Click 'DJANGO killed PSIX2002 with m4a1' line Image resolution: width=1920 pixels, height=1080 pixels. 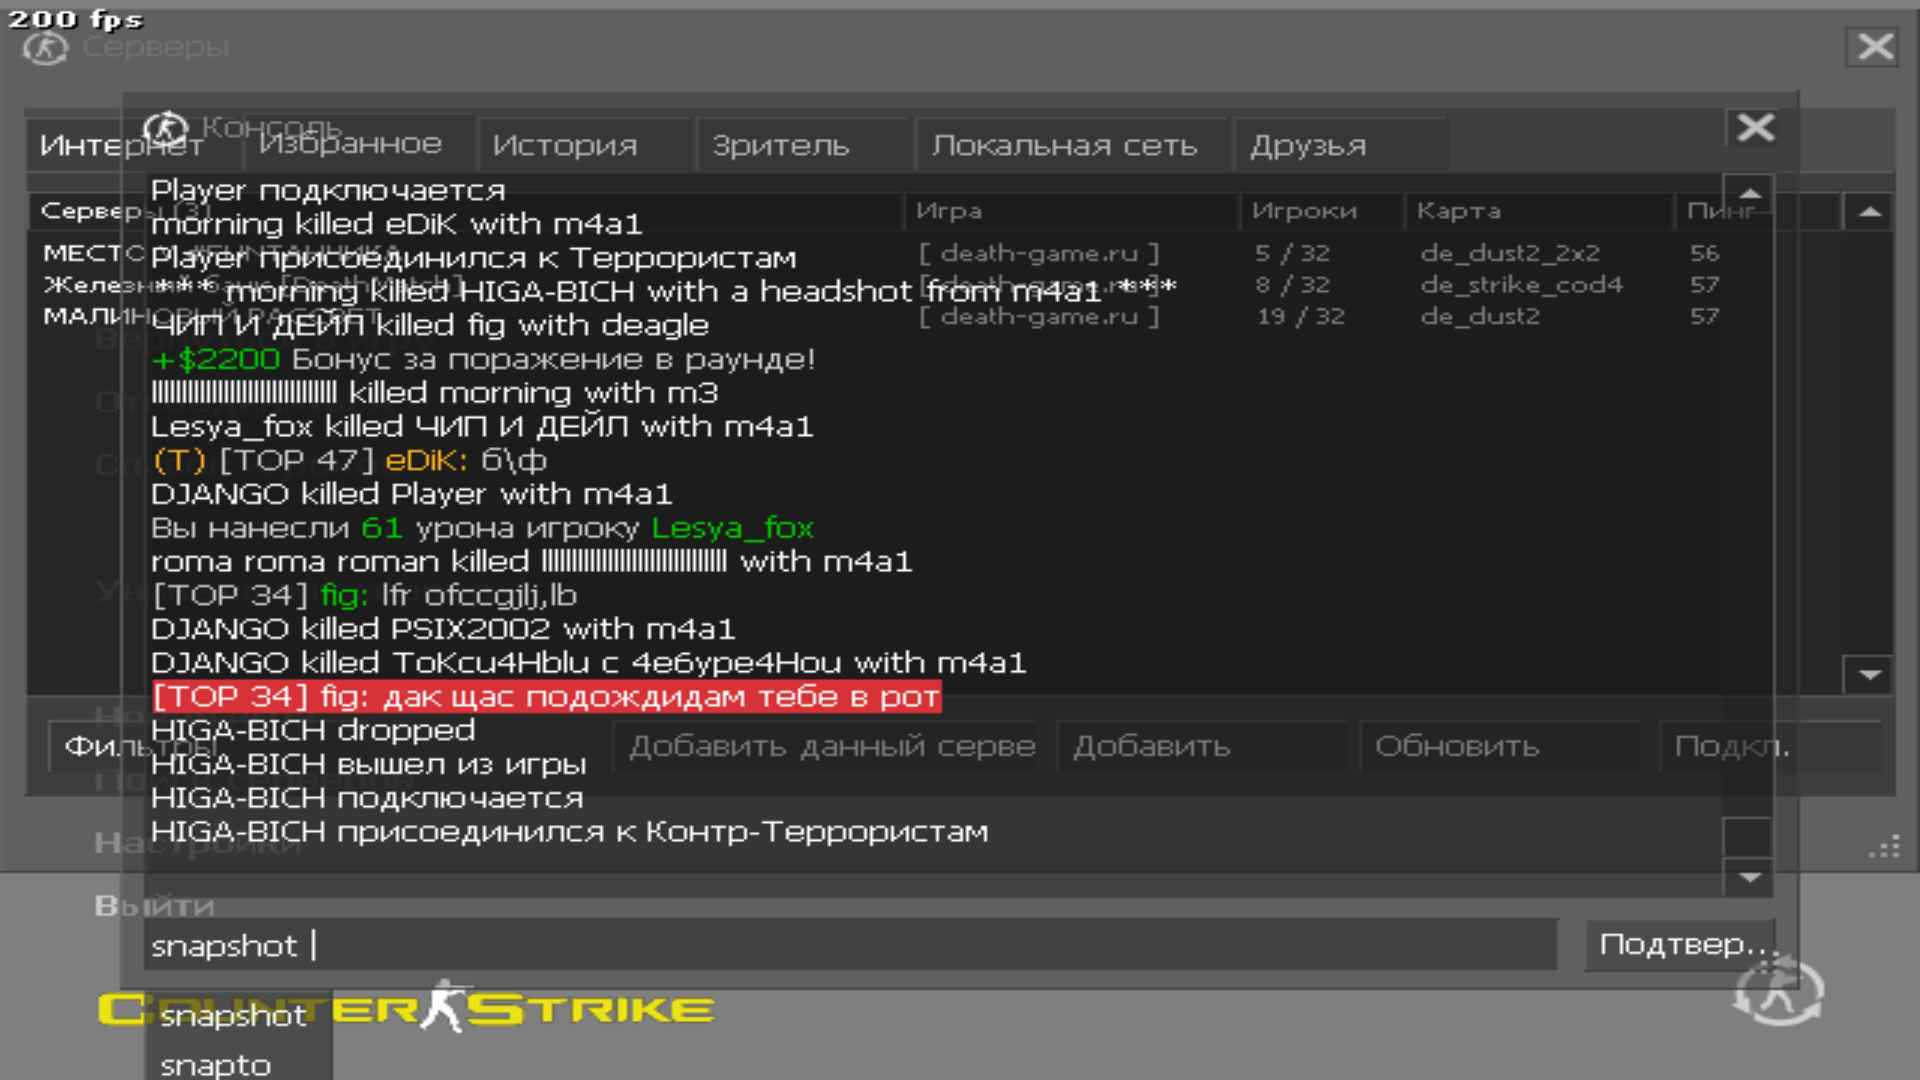(443, 629)
